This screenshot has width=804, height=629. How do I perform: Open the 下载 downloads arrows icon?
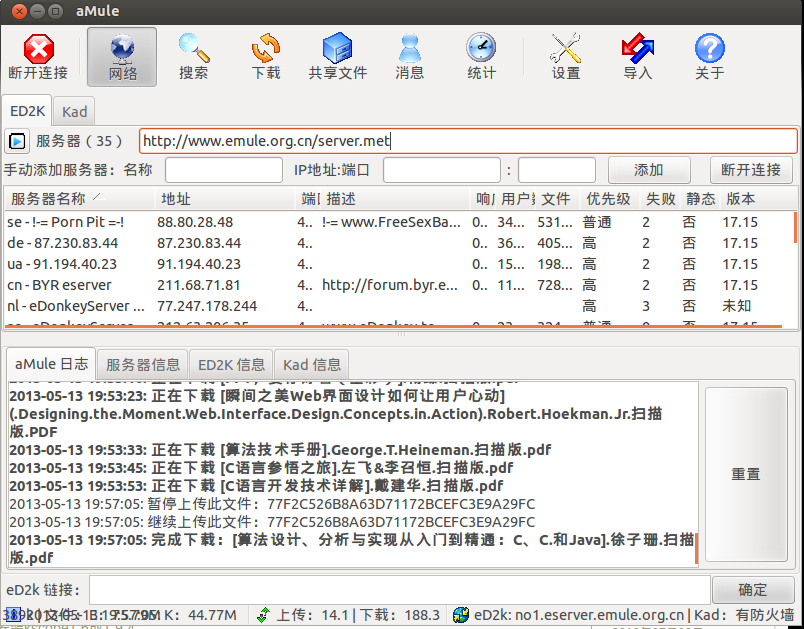266,48
